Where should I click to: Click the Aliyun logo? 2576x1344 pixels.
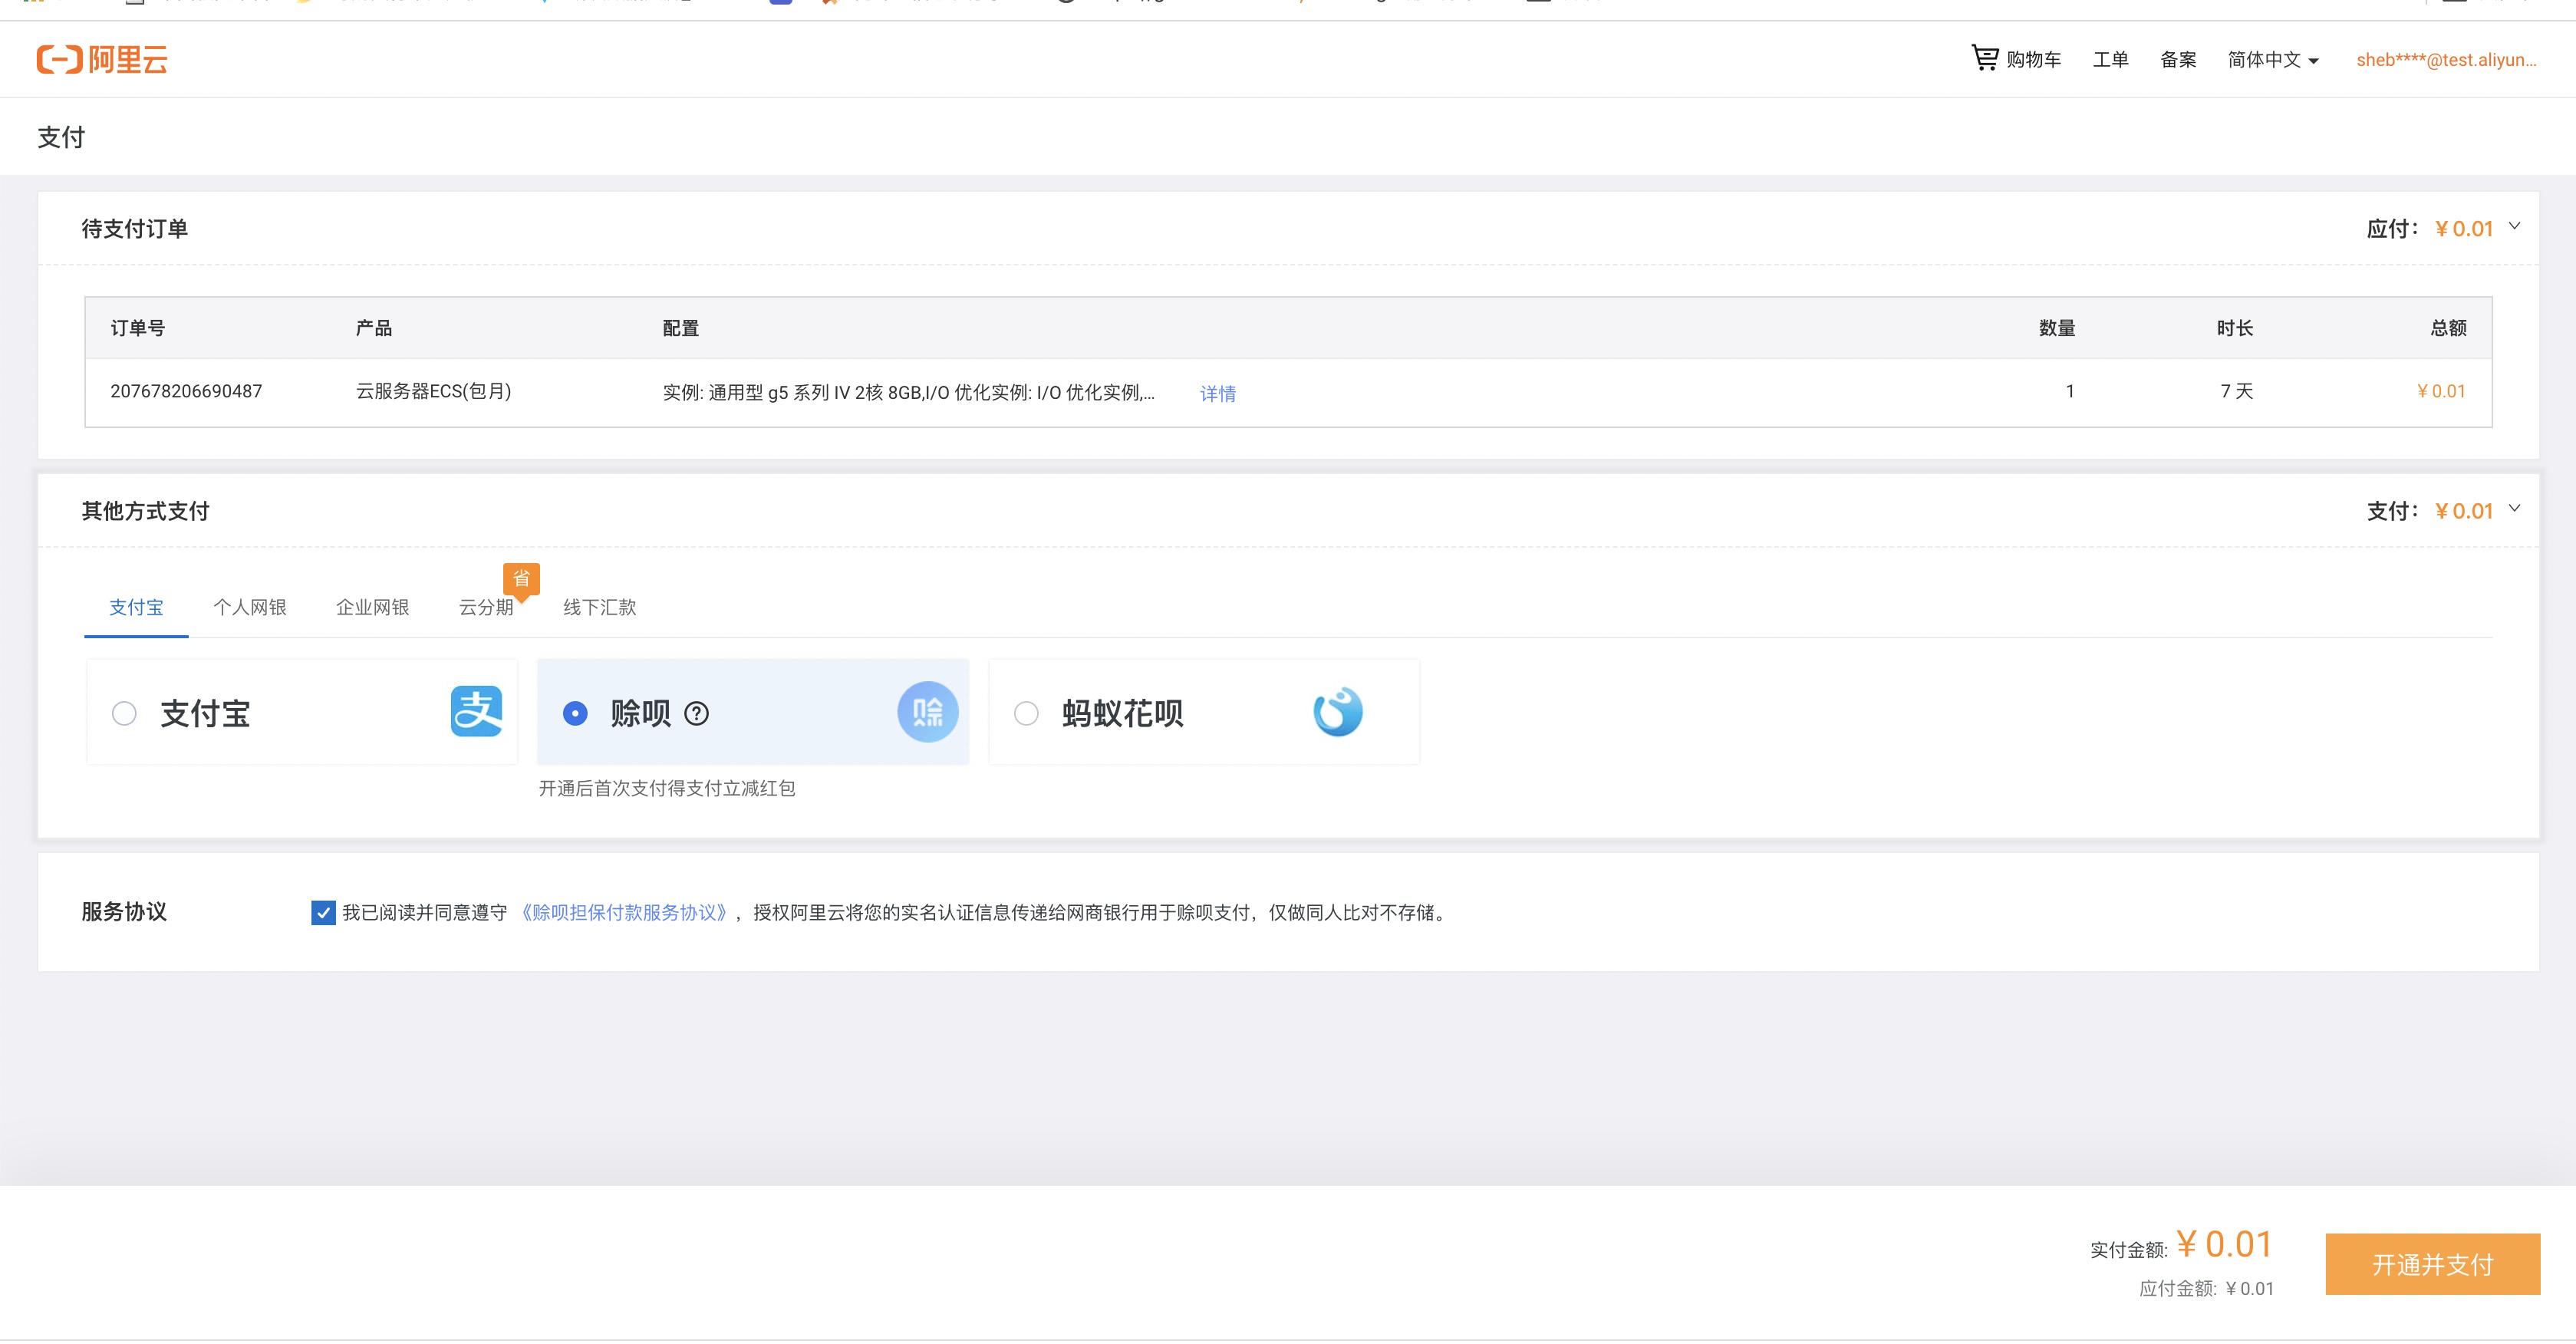click(102, 59)
